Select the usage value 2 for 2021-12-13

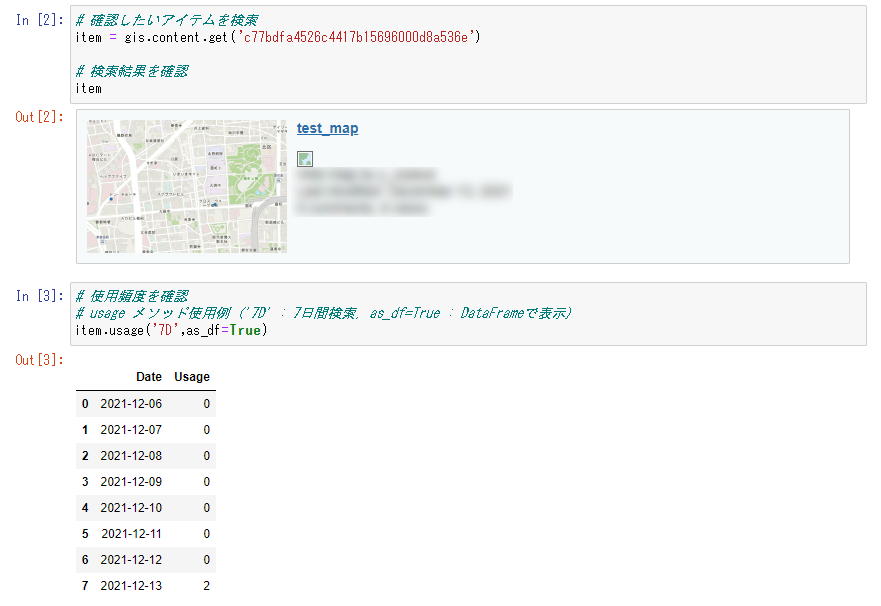206,586
